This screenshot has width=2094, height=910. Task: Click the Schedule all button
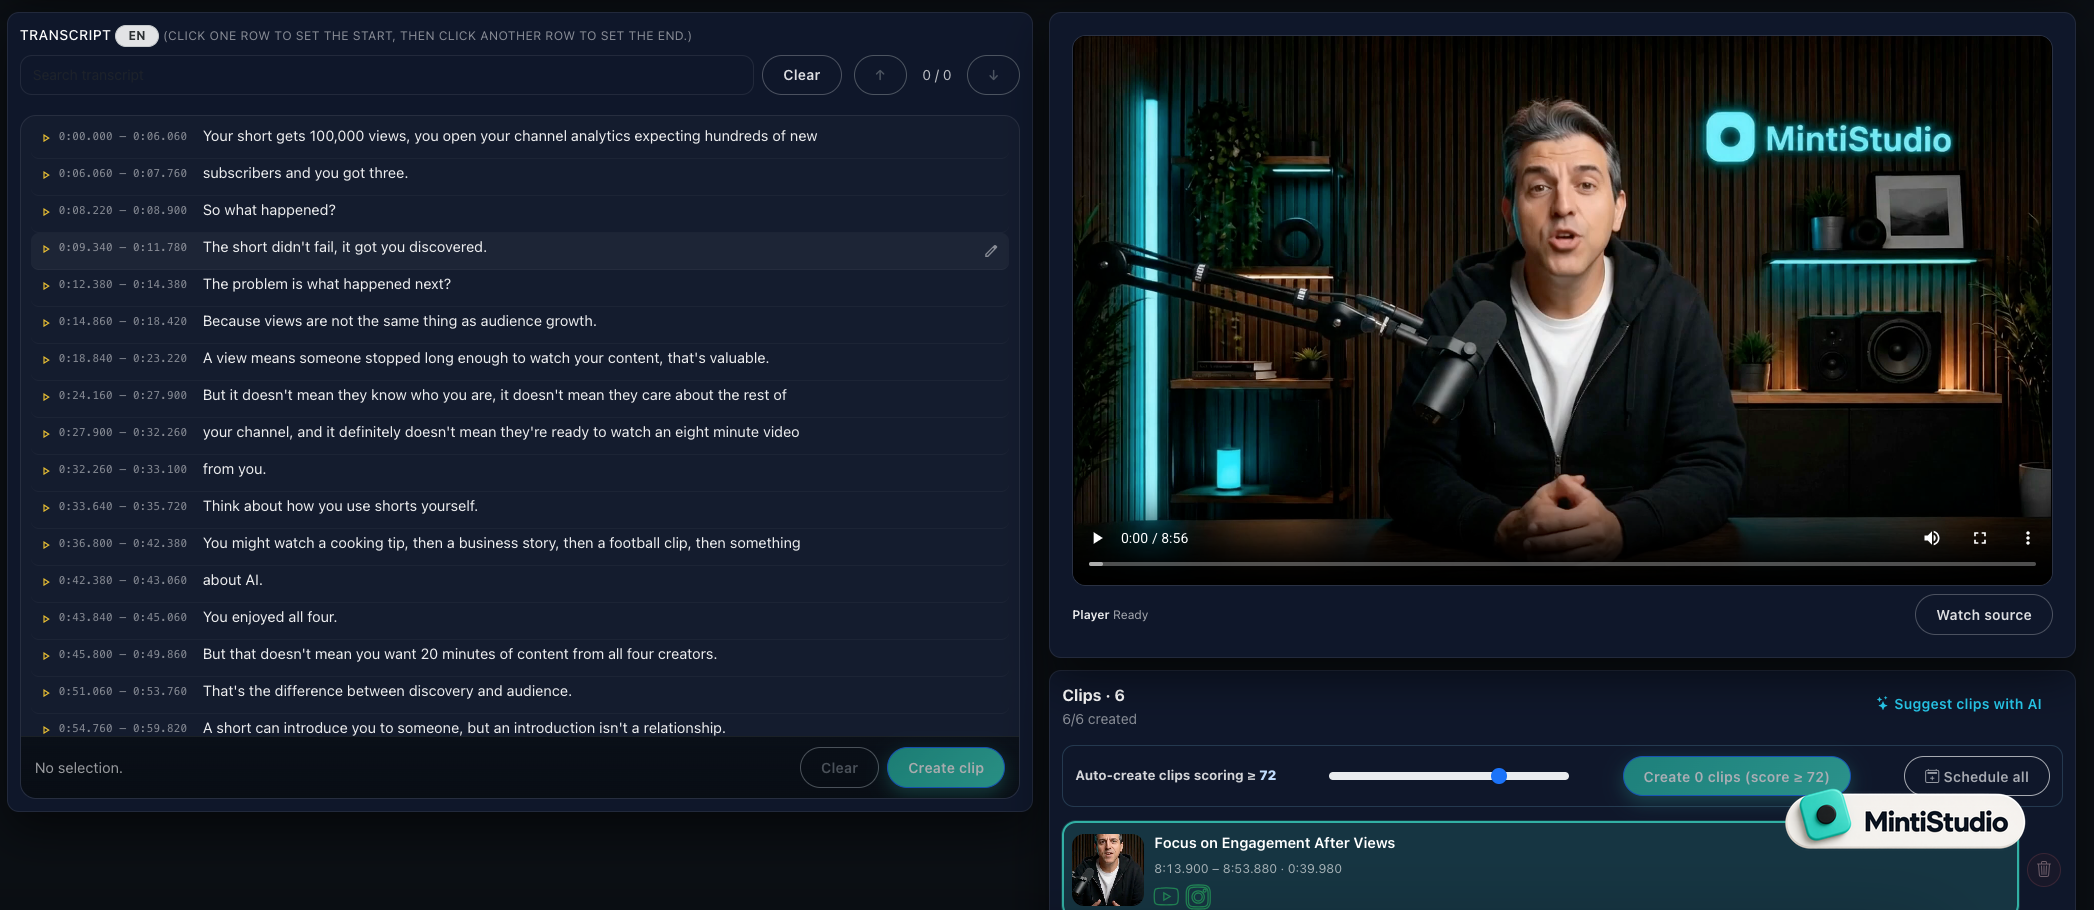(1976, 777)
